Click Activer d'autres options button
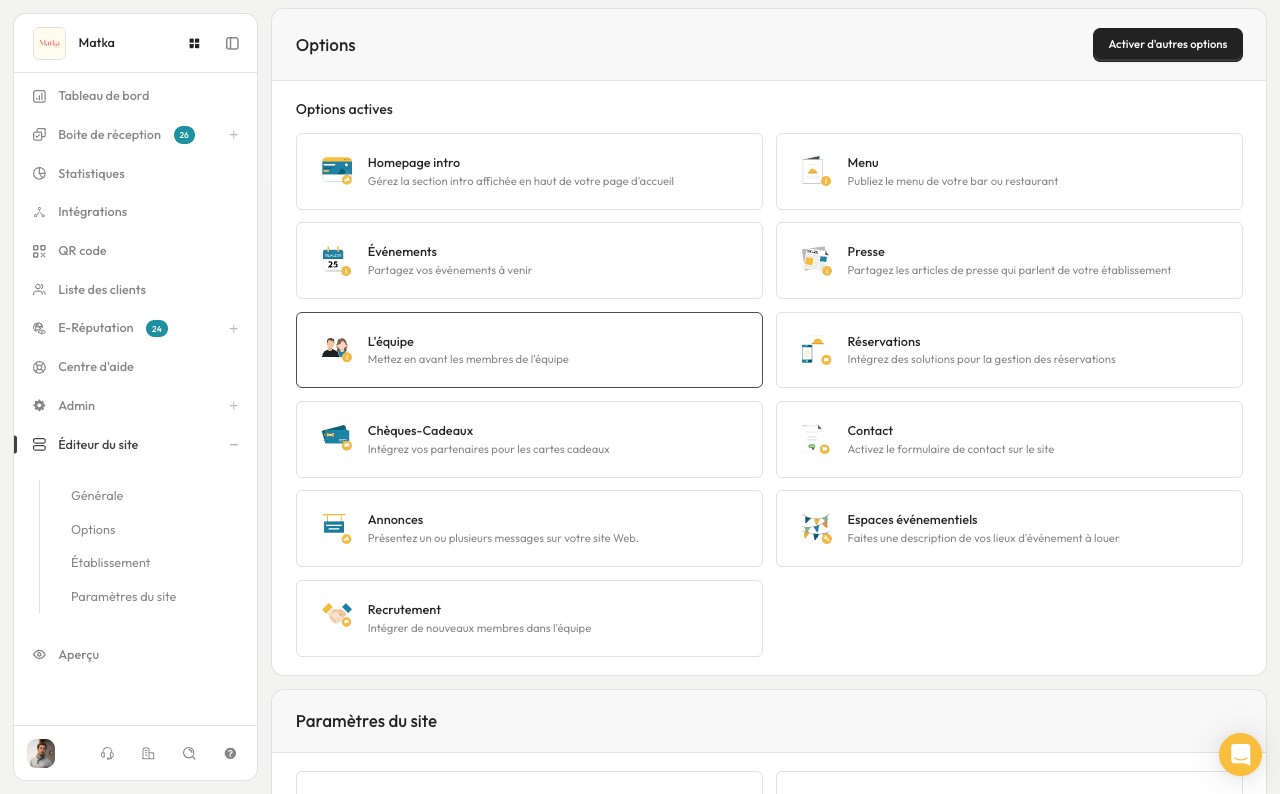Viewport: 1280px width, 794px height. click(x=1168, y=45)
